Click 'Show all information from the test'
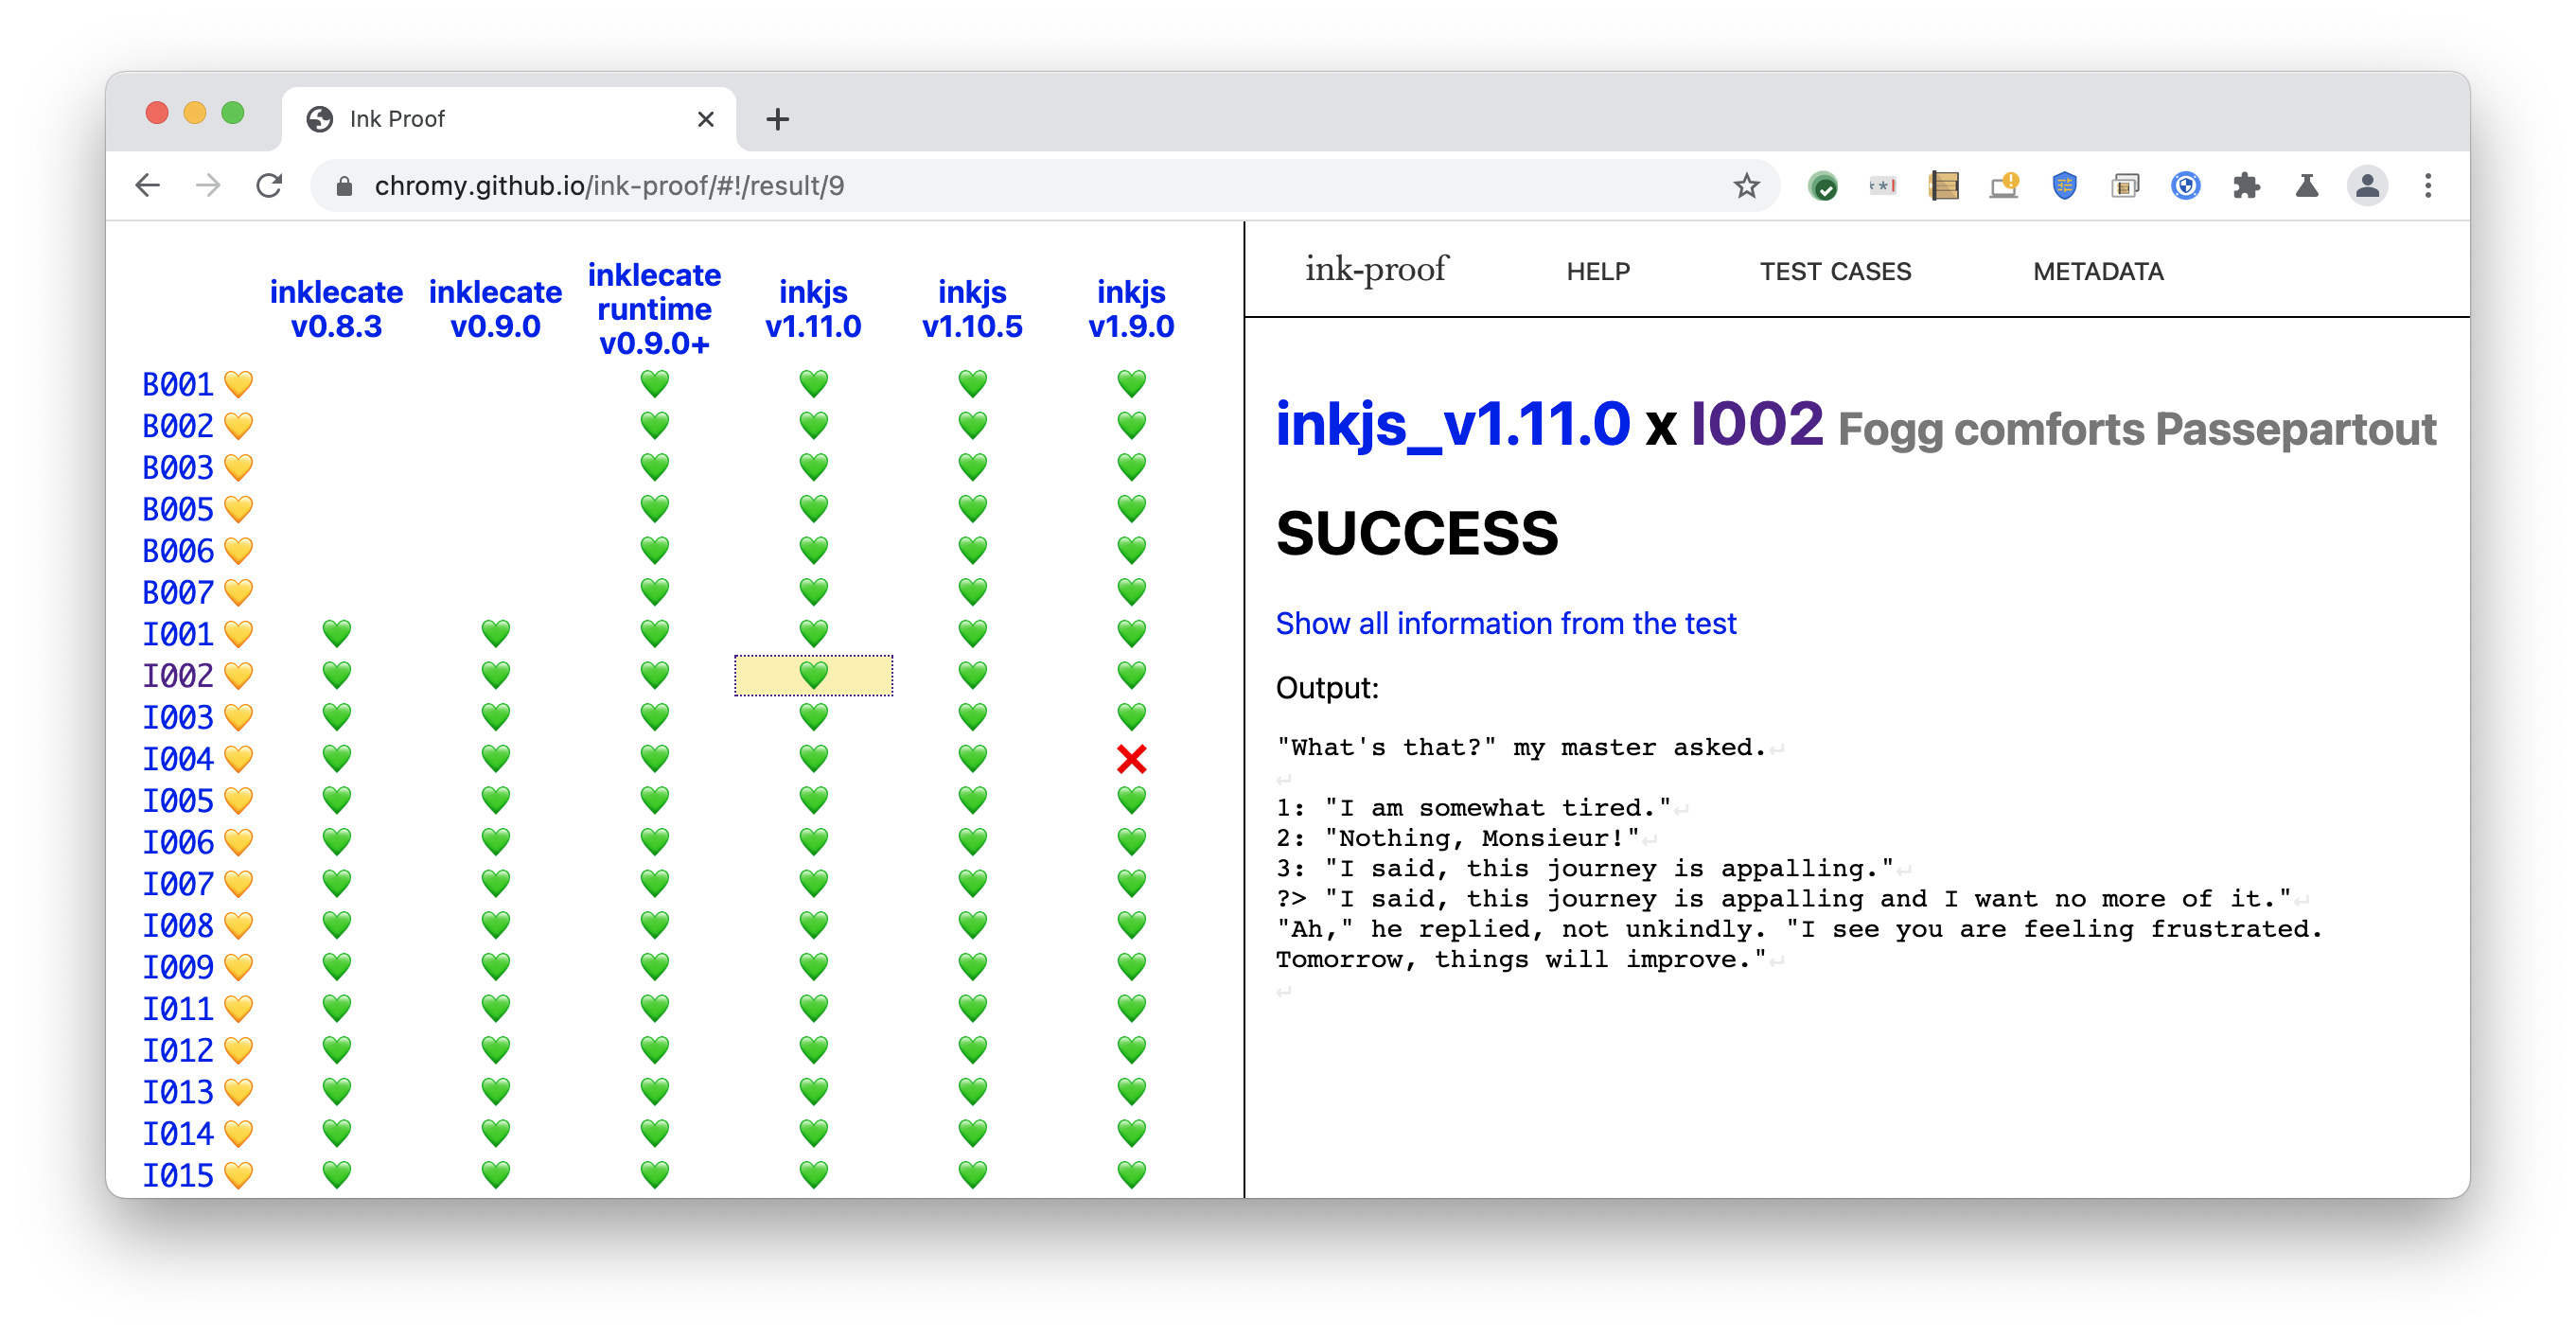2576x1338 pixels. (x=1505, y=623)
